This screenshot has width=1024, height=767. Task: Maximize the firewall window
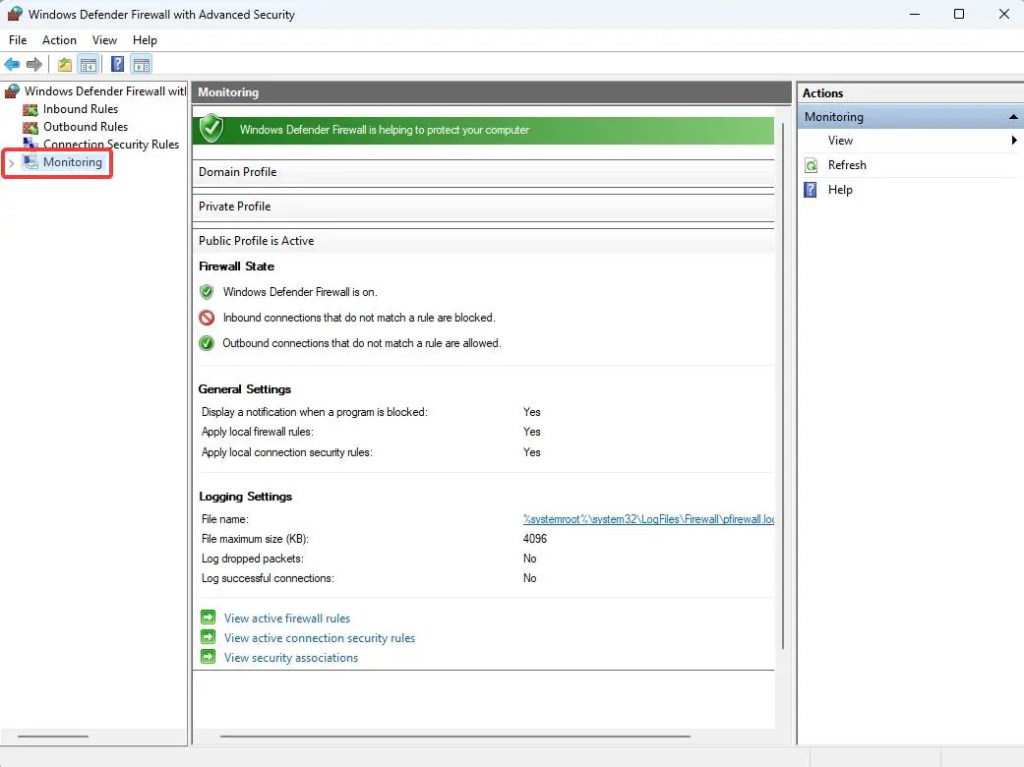coord(959,14)
